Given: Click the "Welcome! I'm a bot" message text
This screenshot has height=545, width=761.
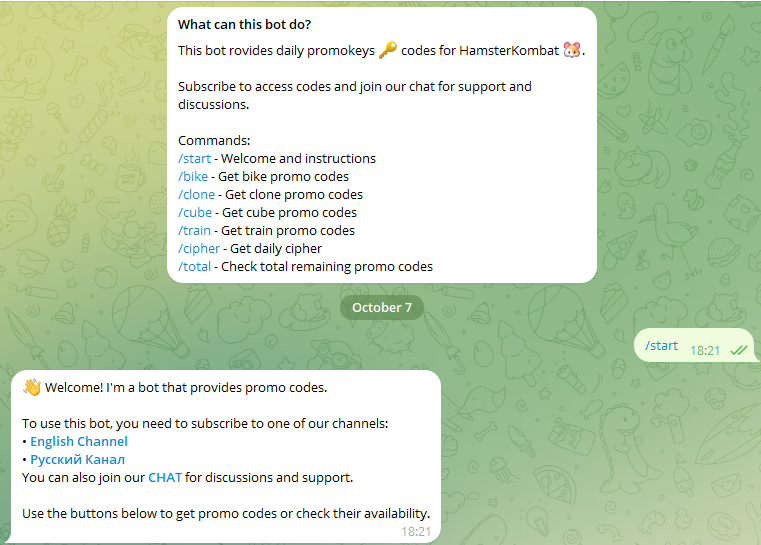Looking at the screenshot, I should coord(186,387).
